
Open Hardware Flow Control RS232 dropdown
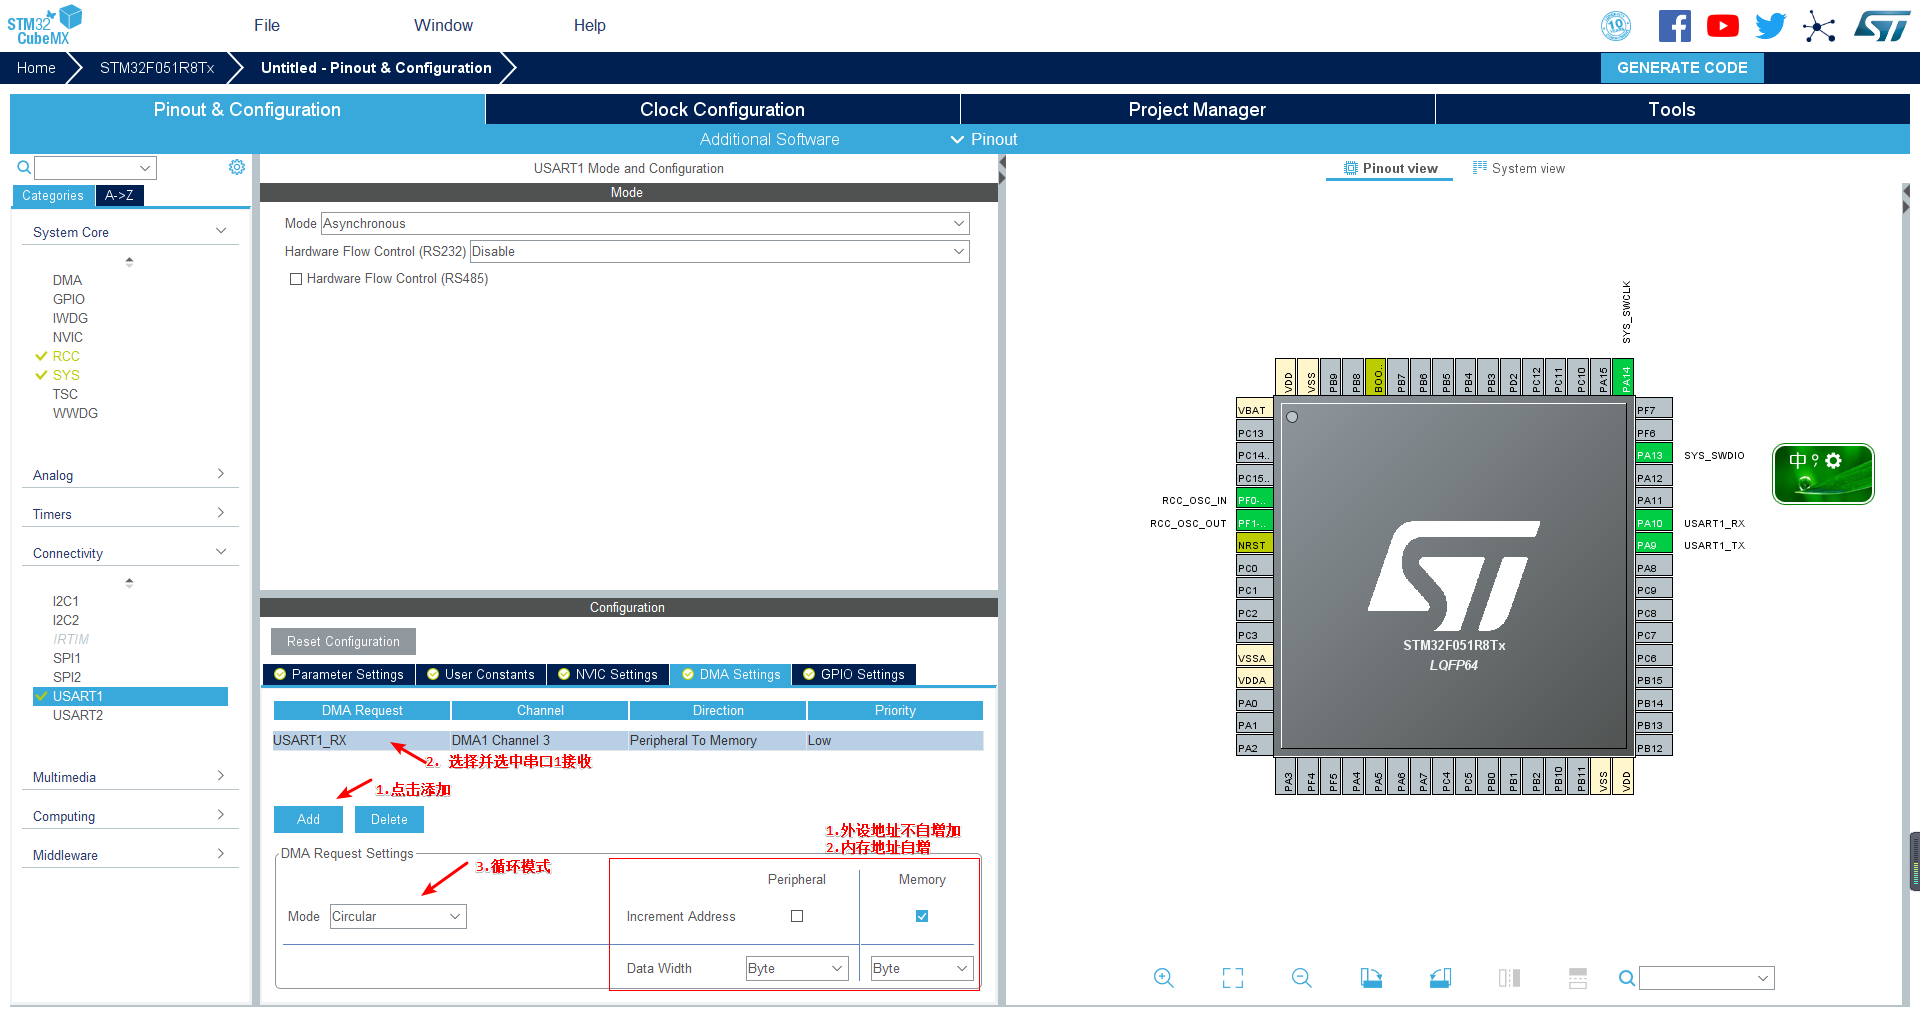pos(719,252)
